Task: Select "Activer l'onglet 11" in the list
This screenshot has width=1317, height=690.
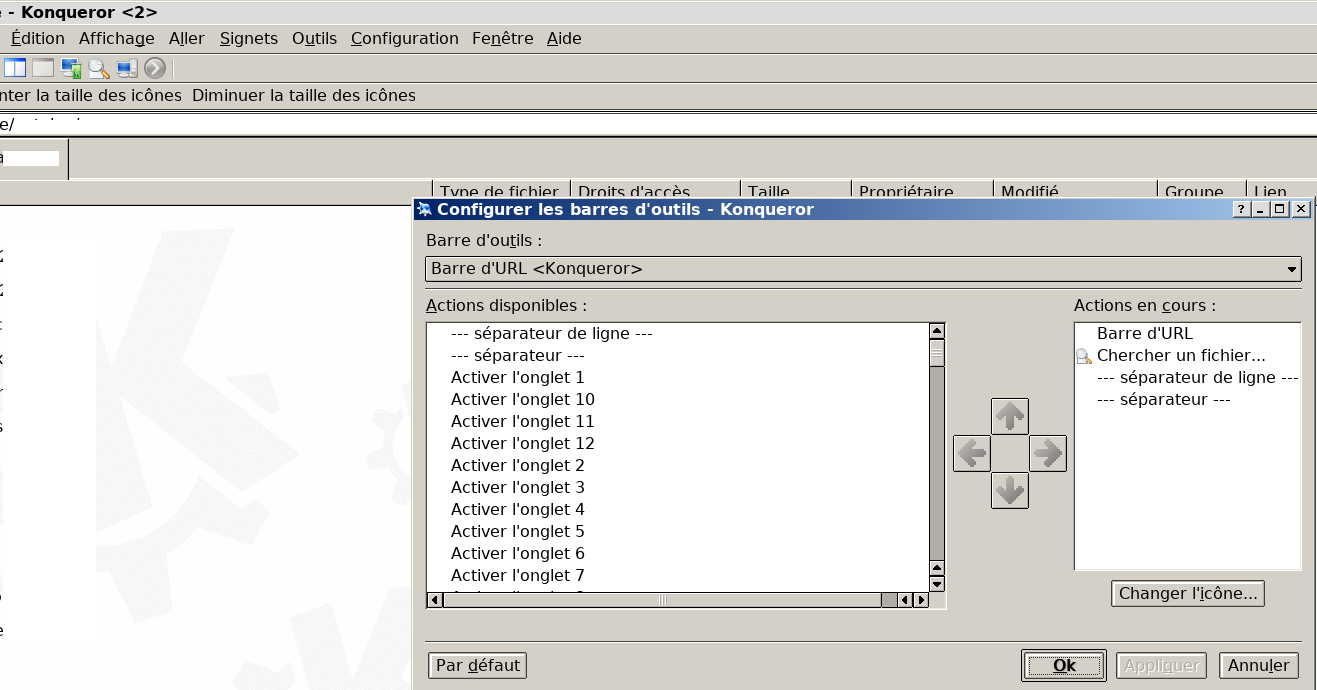Action: (523, 421)
